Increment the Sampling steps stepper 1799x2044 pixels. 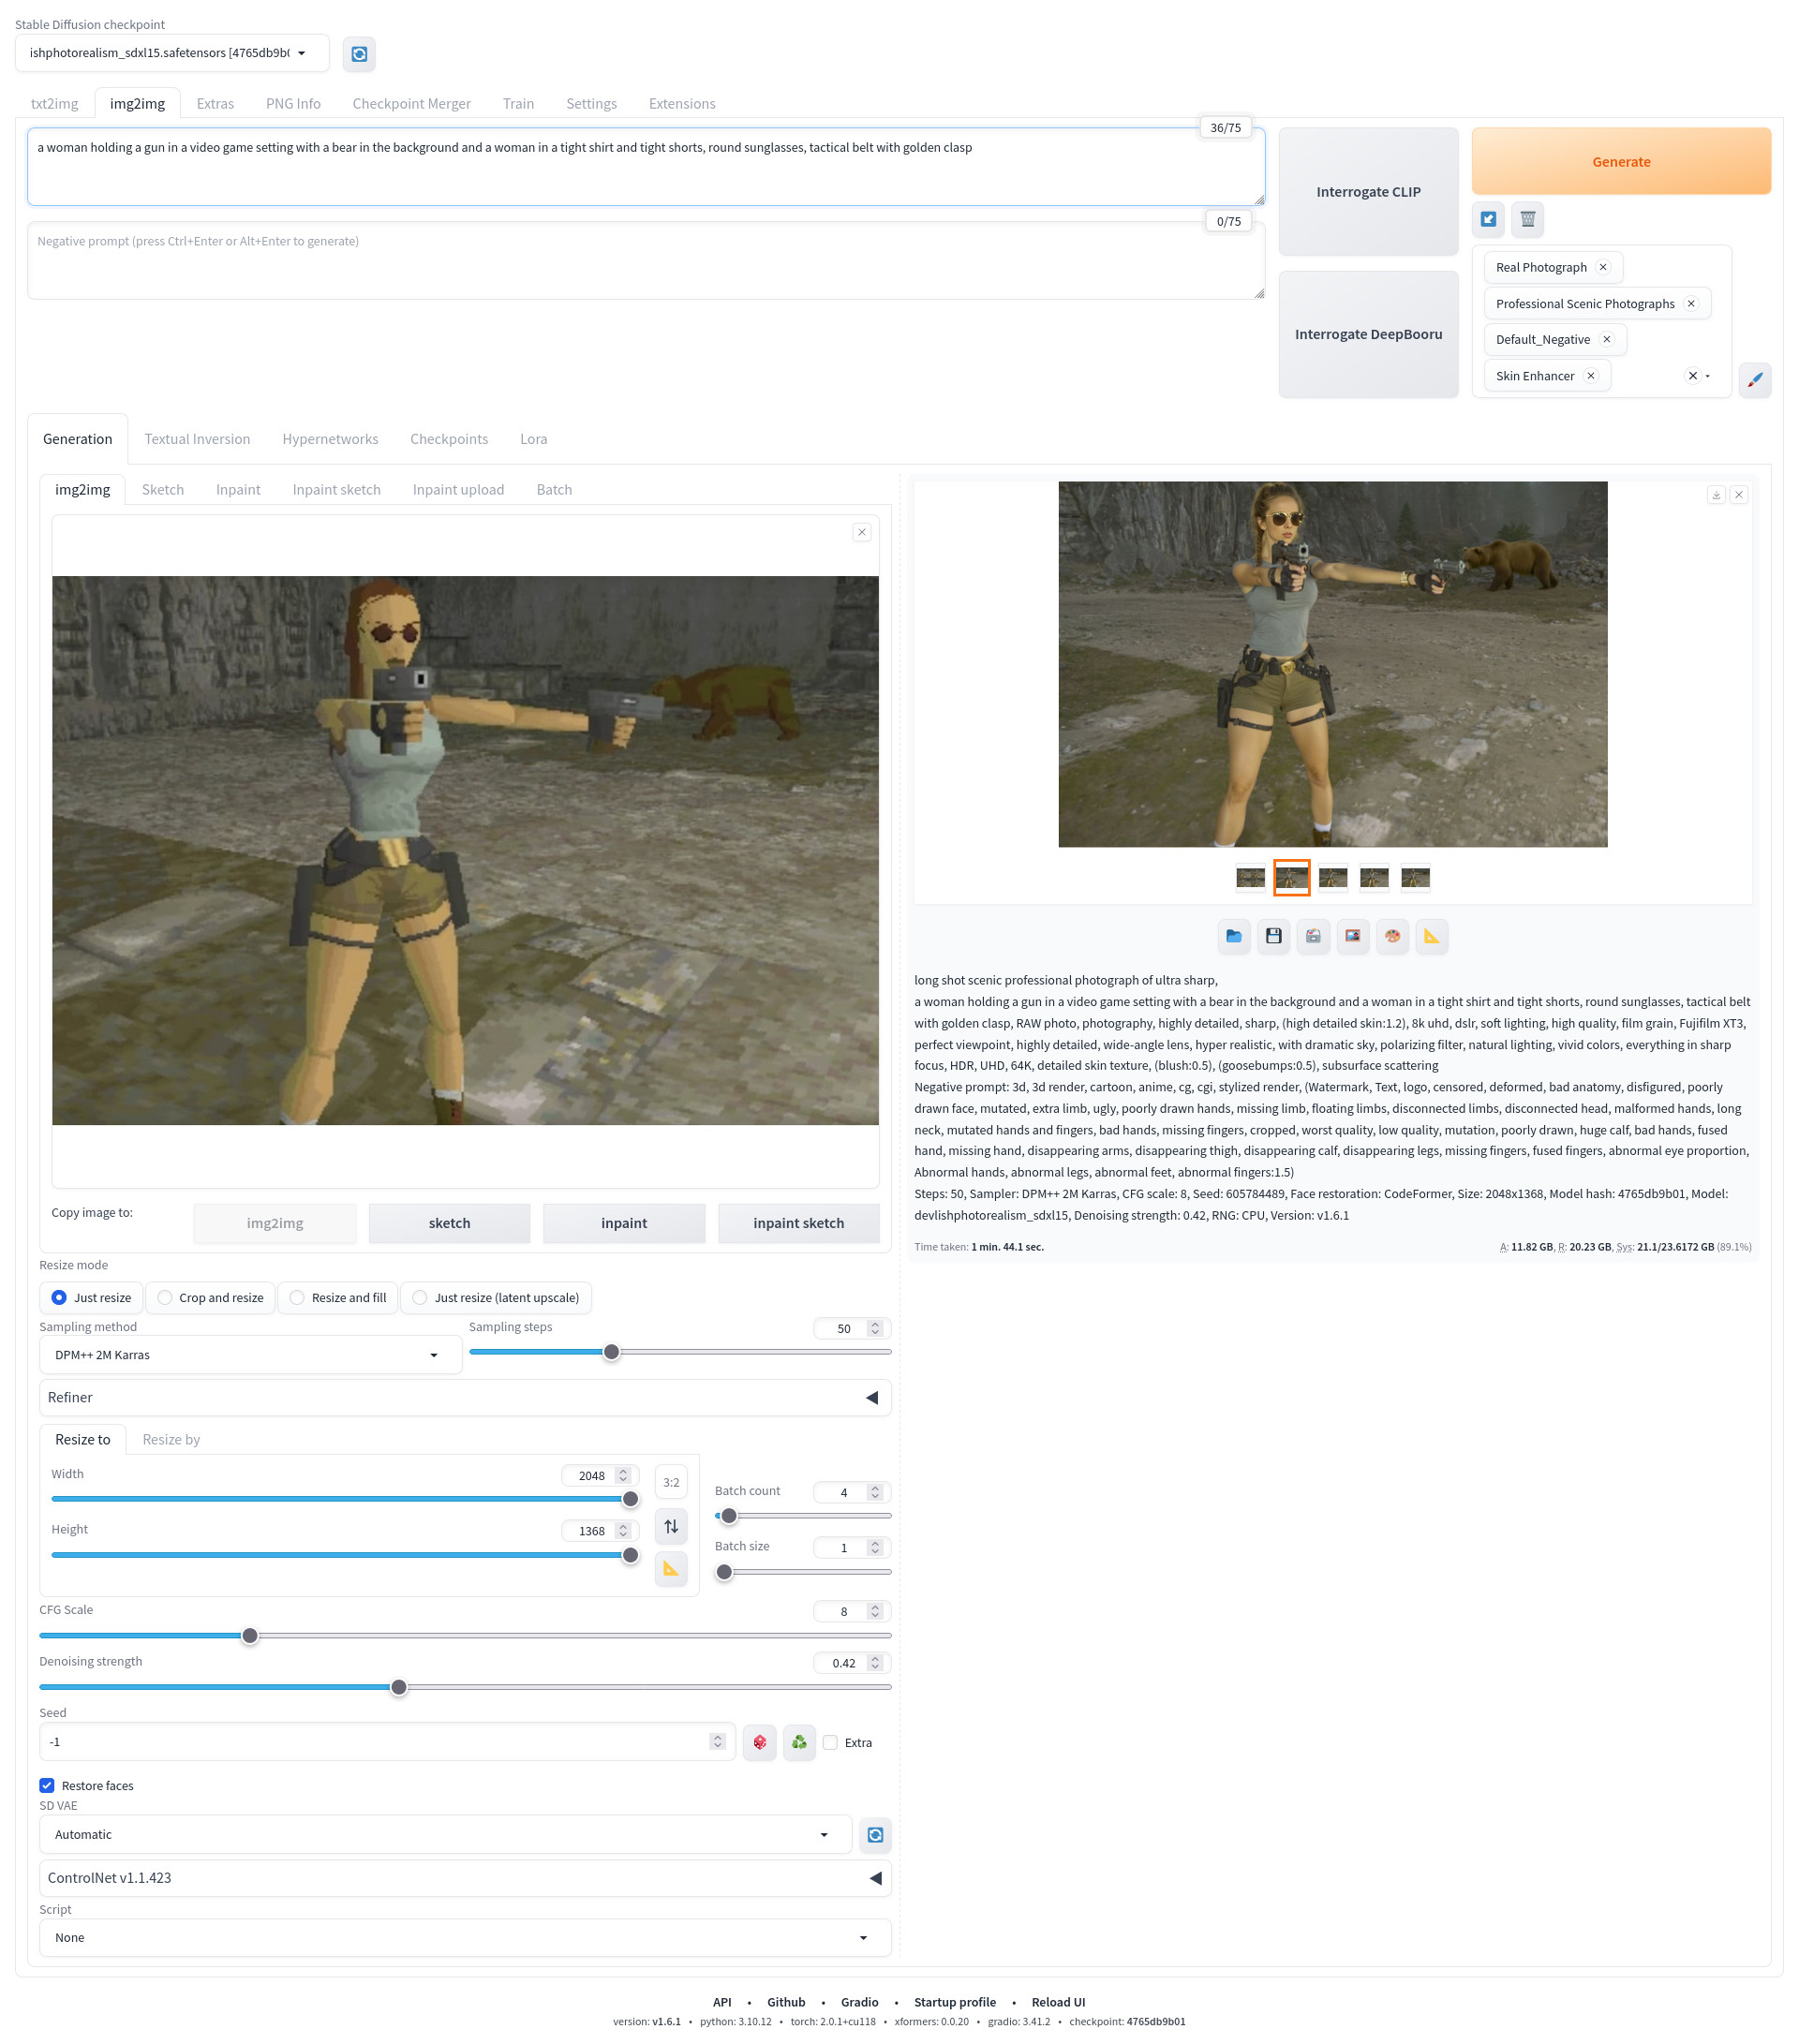pyautogui.click(x=875, y=1325)
